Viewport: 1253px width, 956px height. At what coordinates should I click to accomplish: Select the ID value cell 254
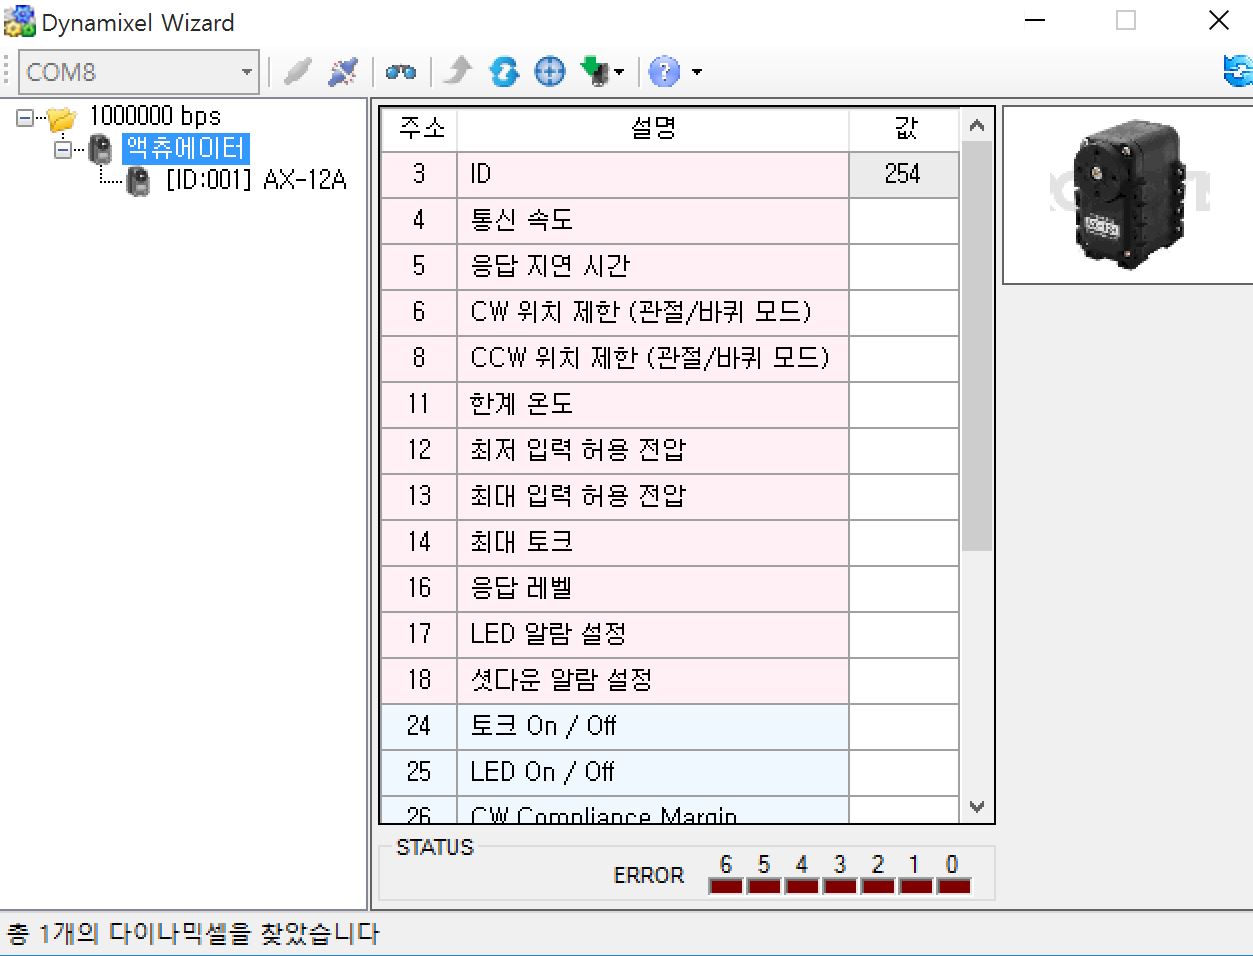point(904,174)
